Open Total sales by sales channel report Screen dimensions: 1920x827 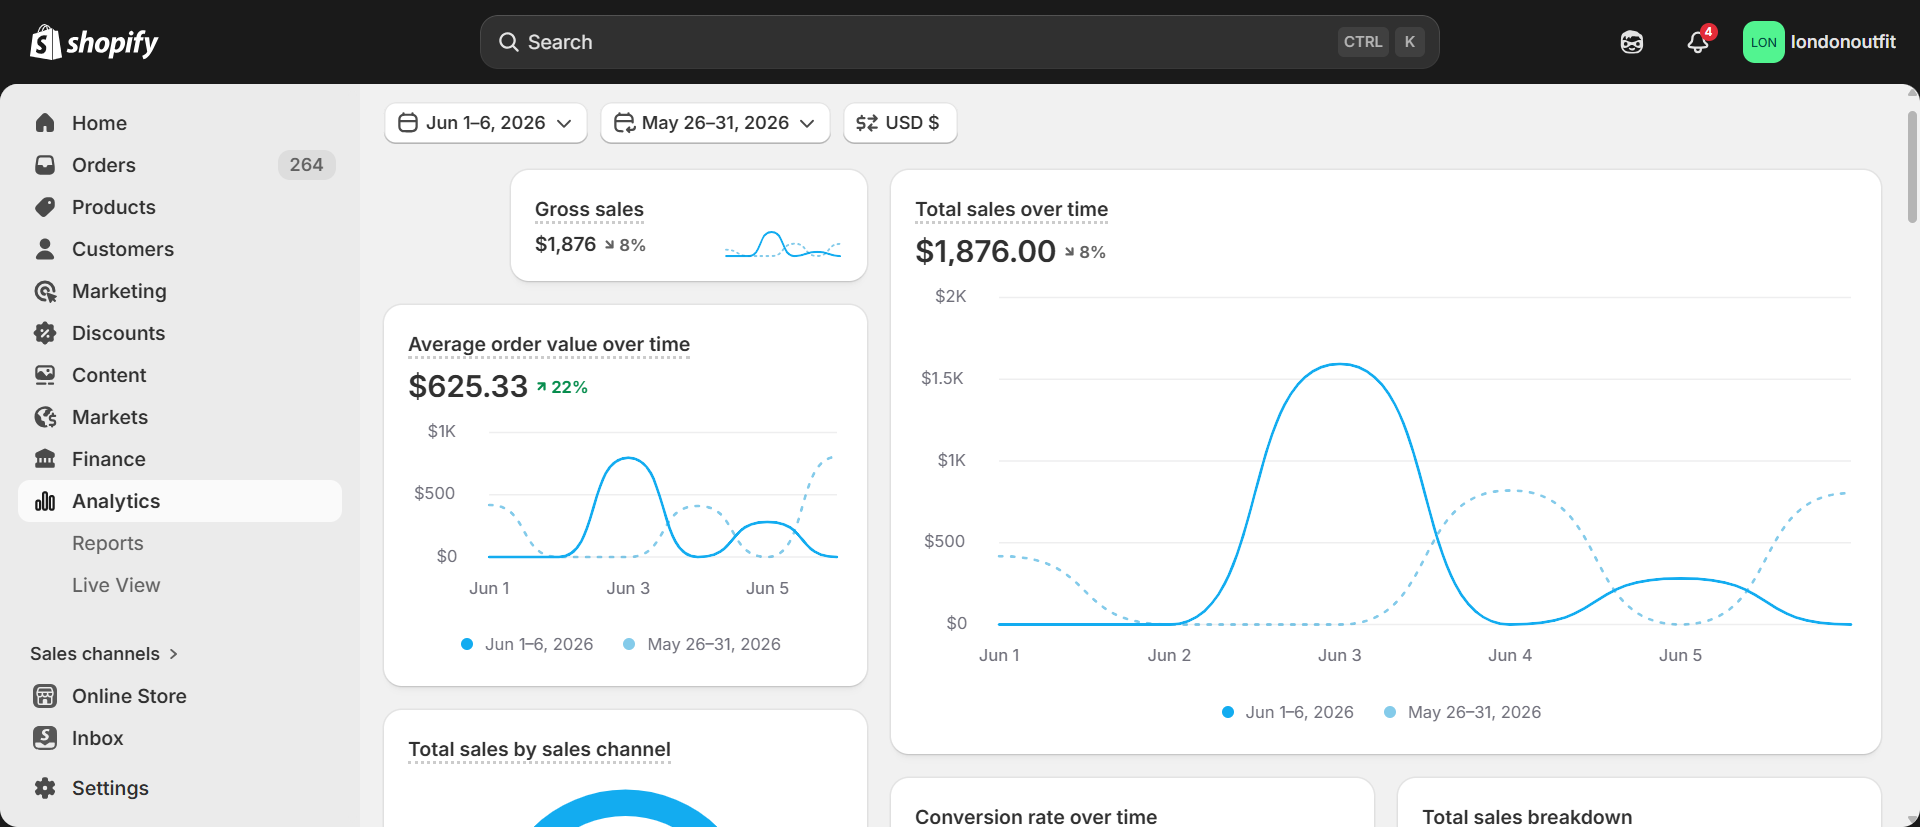pyautogui.click(x=539, y=749)
